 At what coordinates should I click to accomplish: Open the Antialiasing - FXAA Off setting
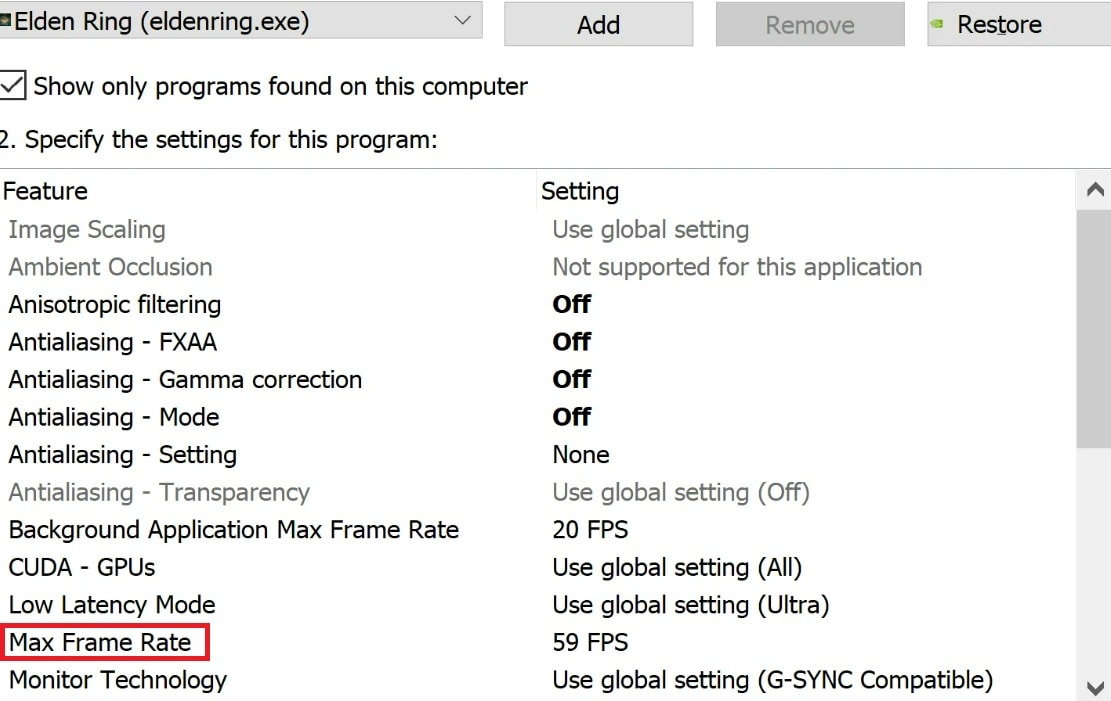click(x=572, y=342)
